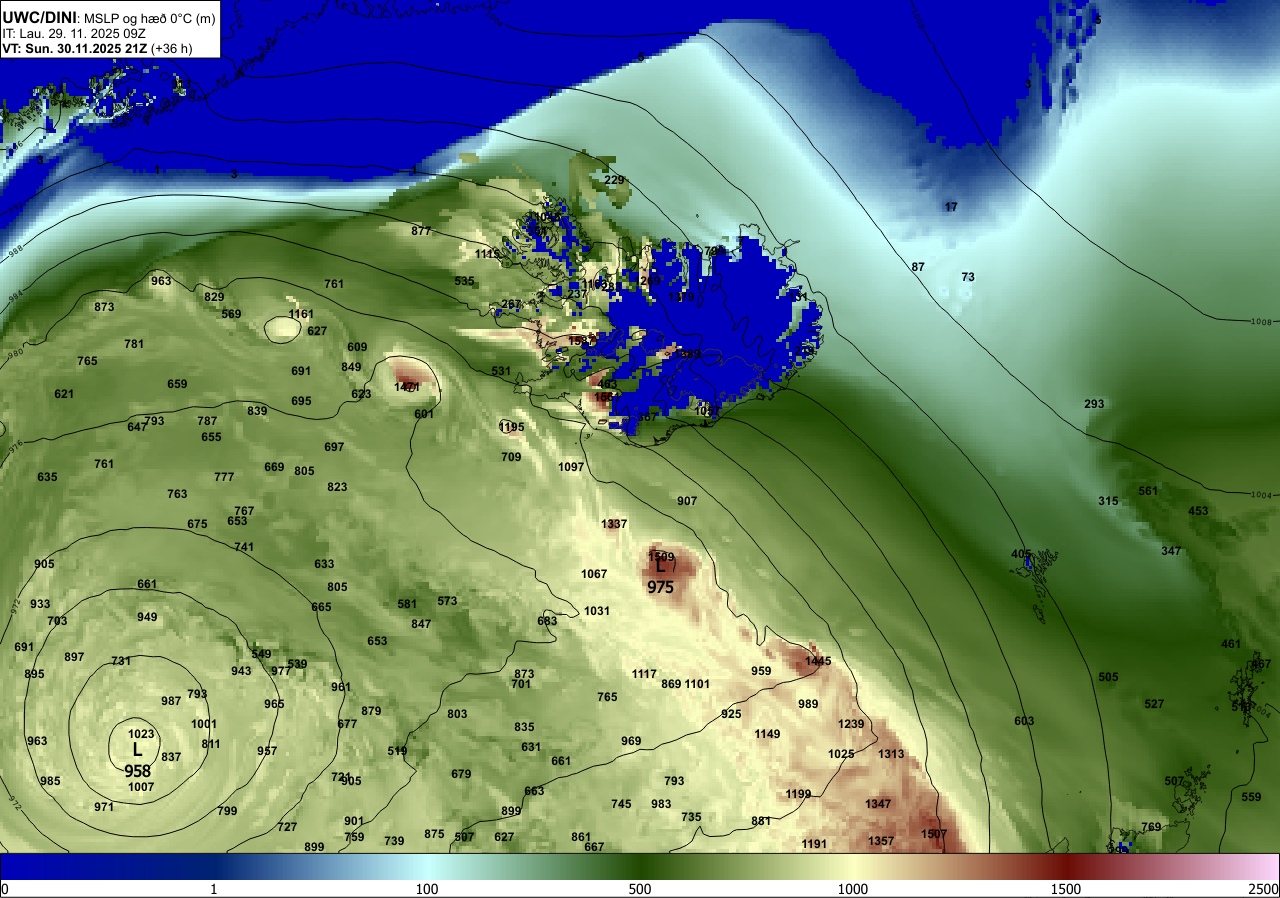Click the height value 1239
The height and width of the screenshot is (898, 1280).
tap(851, 724)
